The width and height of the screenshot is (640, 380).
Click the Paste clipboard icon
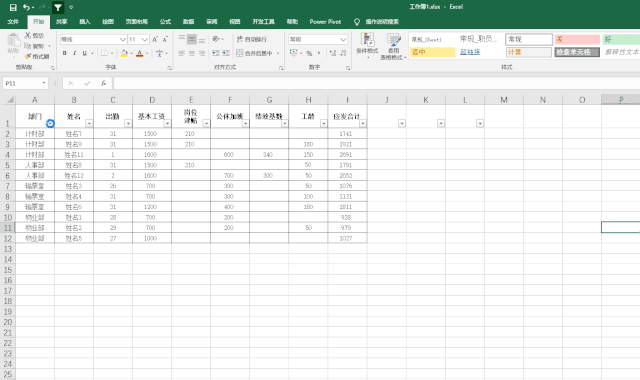13,41
